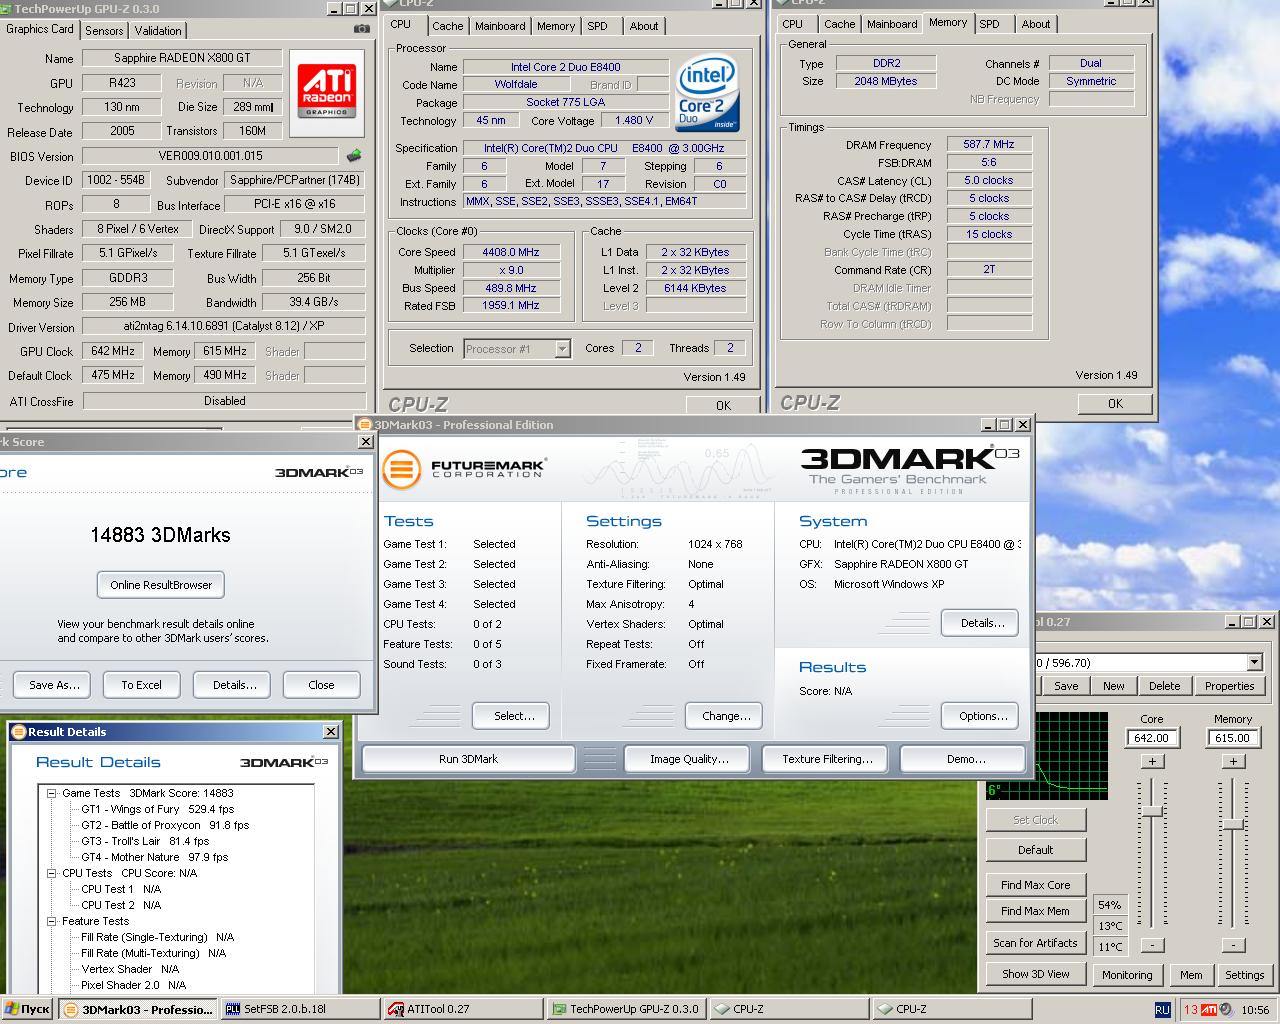Viewport: 1280px width, 1024px height.
Task: Click Close in the 3DMark score window
Action: (x=321, y=685)
